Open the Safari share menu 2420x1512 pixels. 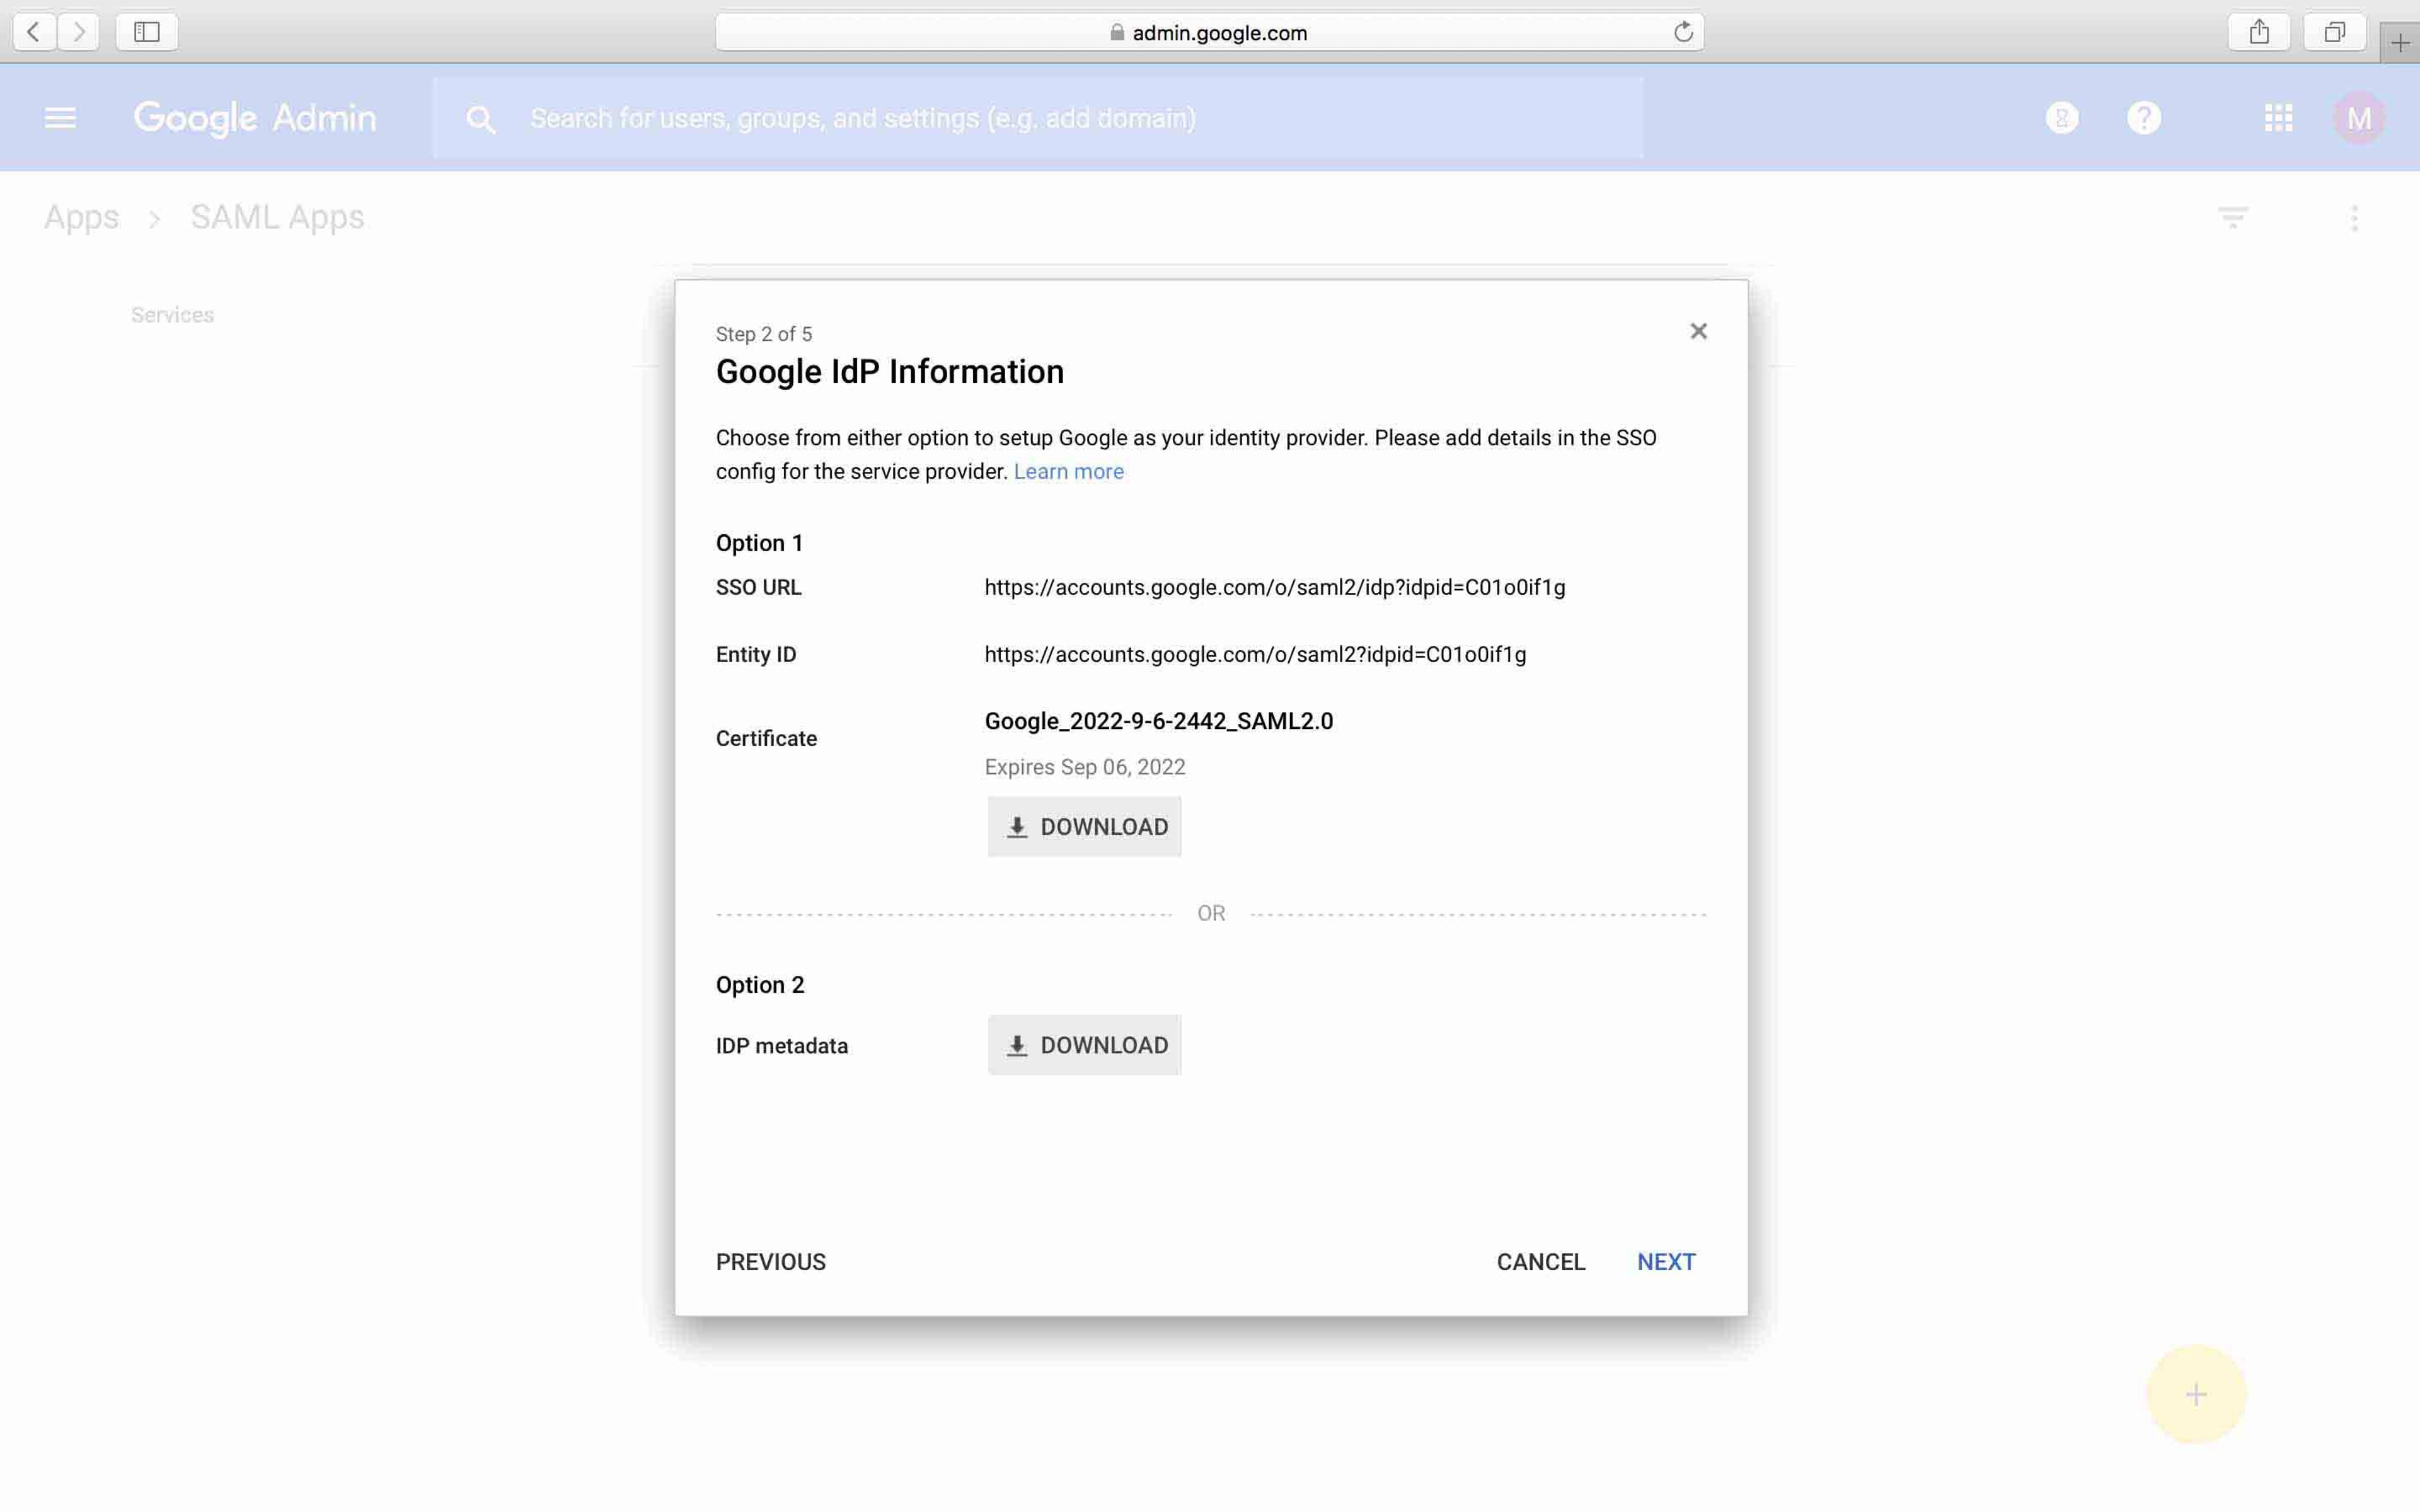click(2259, 32)
